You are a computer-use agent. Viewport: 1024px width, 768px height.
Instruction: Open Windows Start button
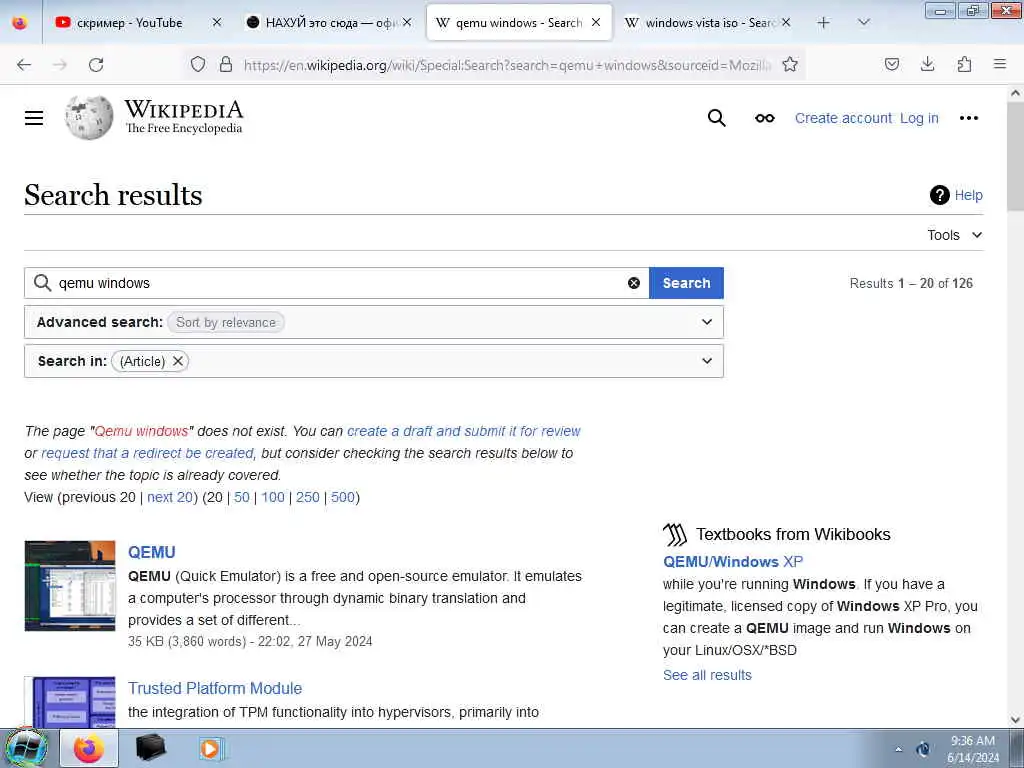coord(26,748)
